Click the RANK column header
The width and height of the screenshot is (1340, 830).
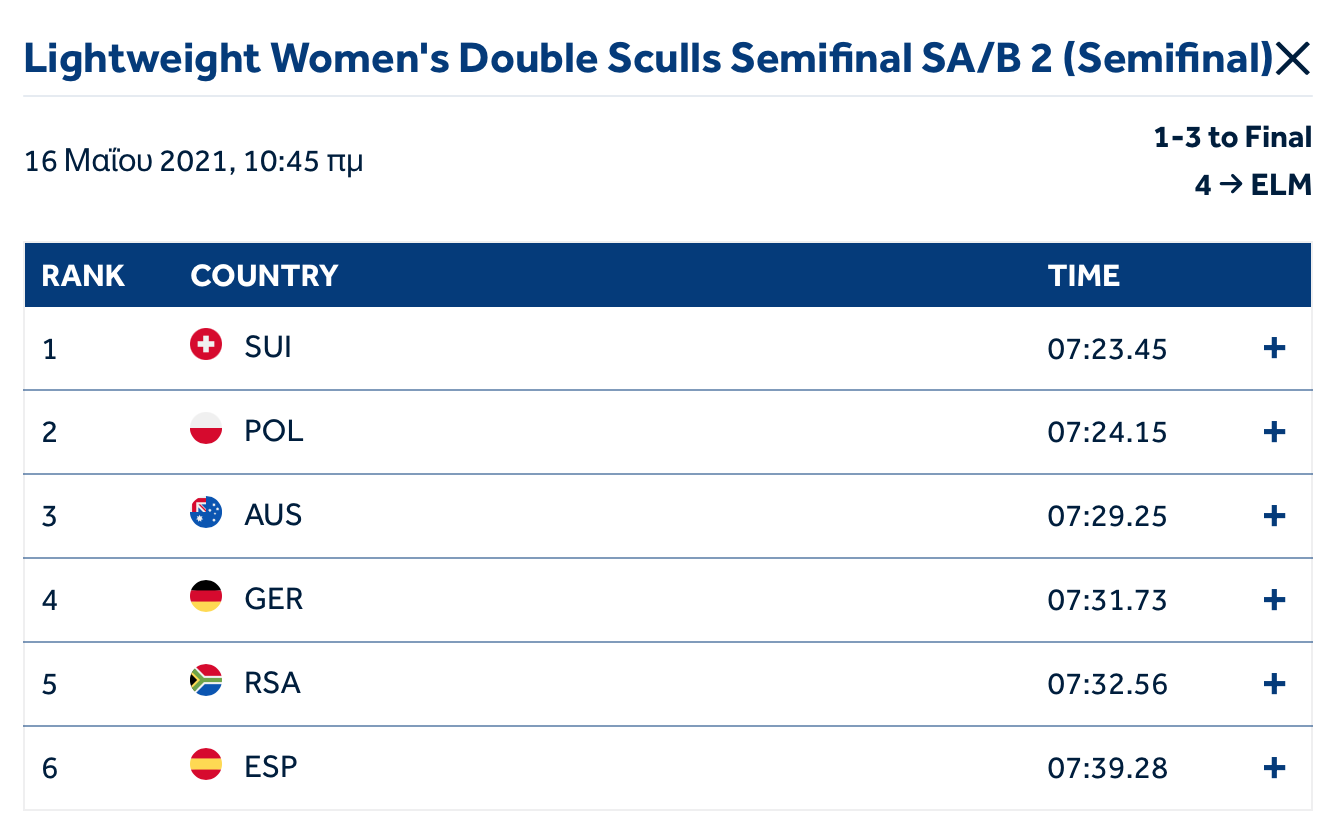tap(83, 276)
